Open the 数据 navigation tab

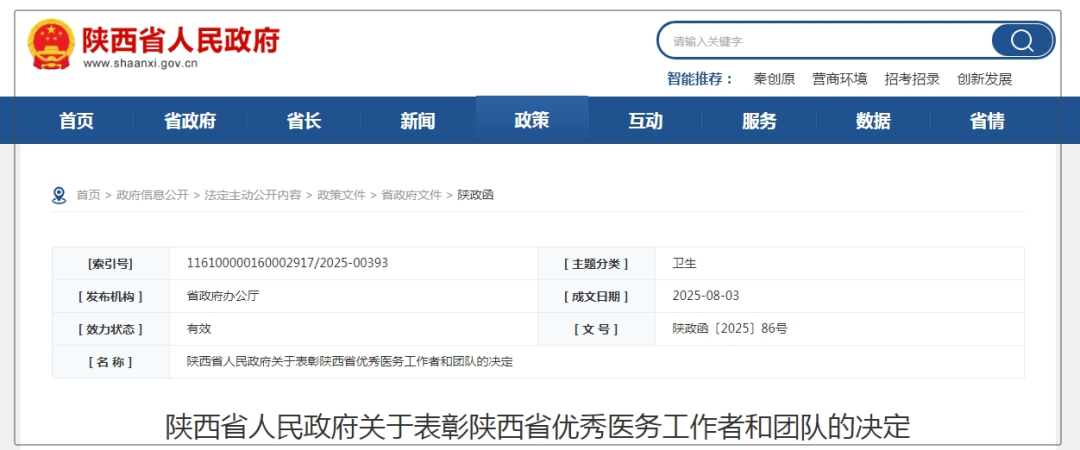(873, 121)
